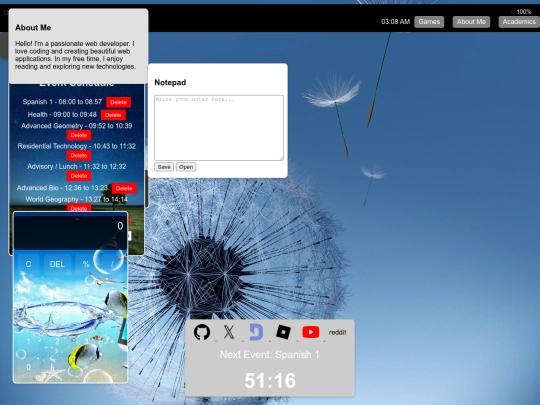Click the calculator 9 key
The image size is (540, 405).
tap(86, 290)
